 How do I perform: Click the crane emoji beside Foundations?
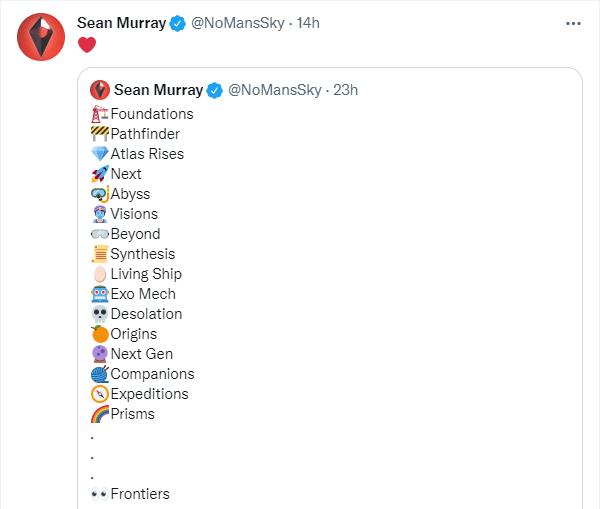tap(99, 114)
